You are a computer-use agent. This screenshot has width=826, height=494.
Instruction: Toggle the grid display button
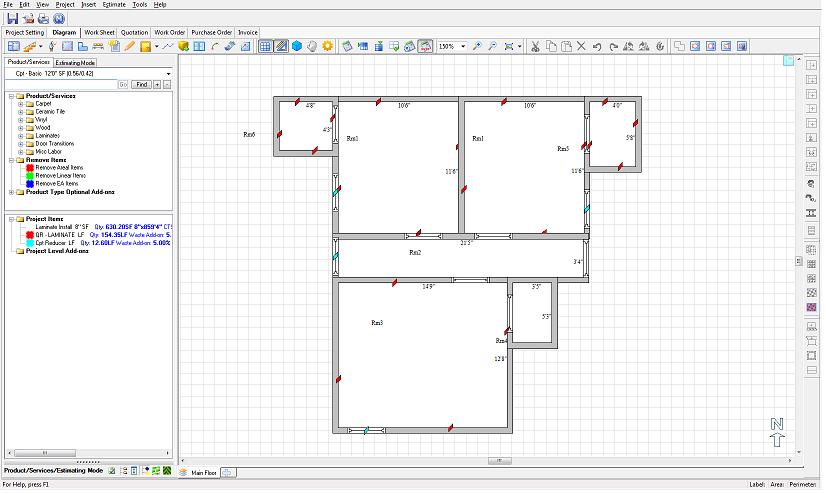[265, 46]
